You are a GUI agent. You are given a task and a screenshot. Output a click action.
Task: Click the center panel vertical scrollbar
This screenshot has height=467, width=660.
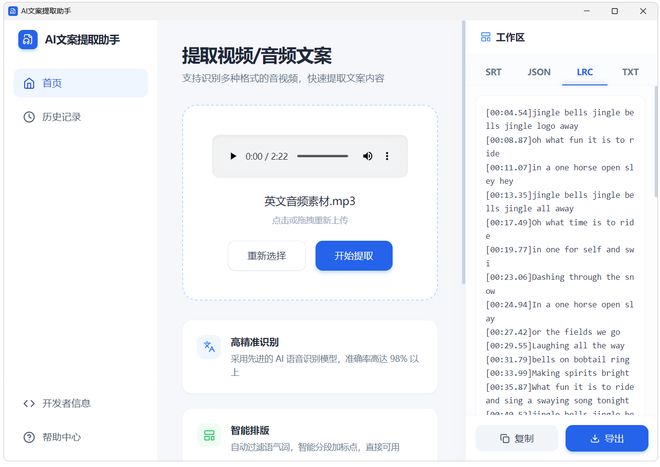pos(463,152)
